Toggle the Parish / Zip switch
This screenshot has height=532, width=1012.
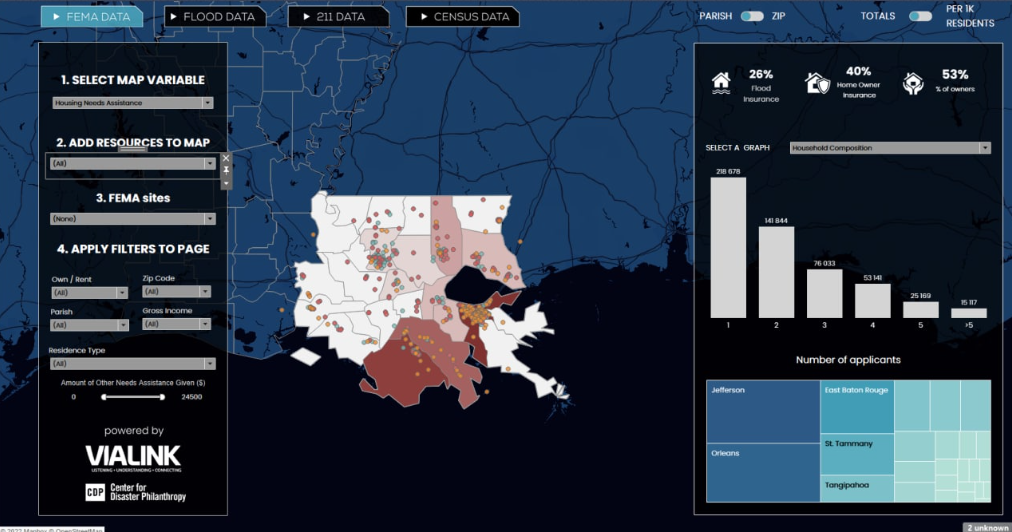tap(752, 16)
